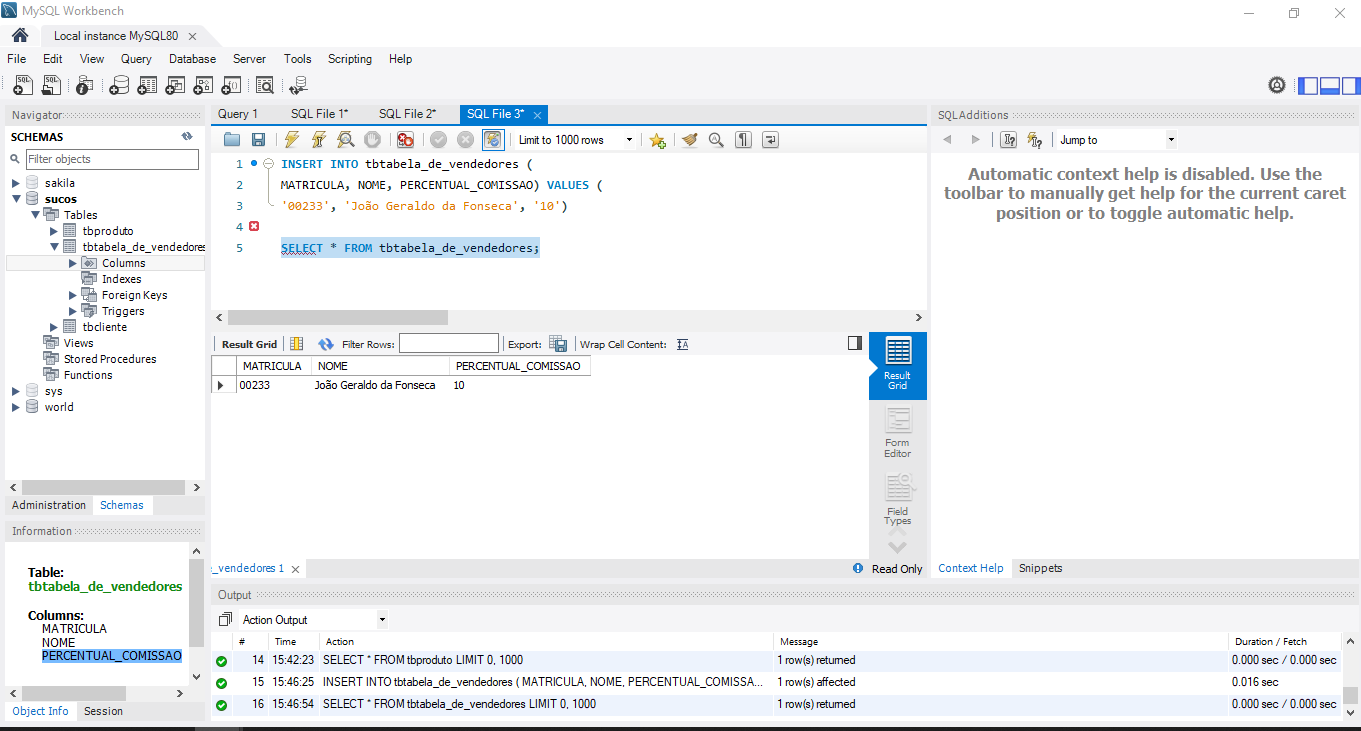Screen dimensions: 1361x731
Task: Expand the sakila schema
Action: click(16, 183)
